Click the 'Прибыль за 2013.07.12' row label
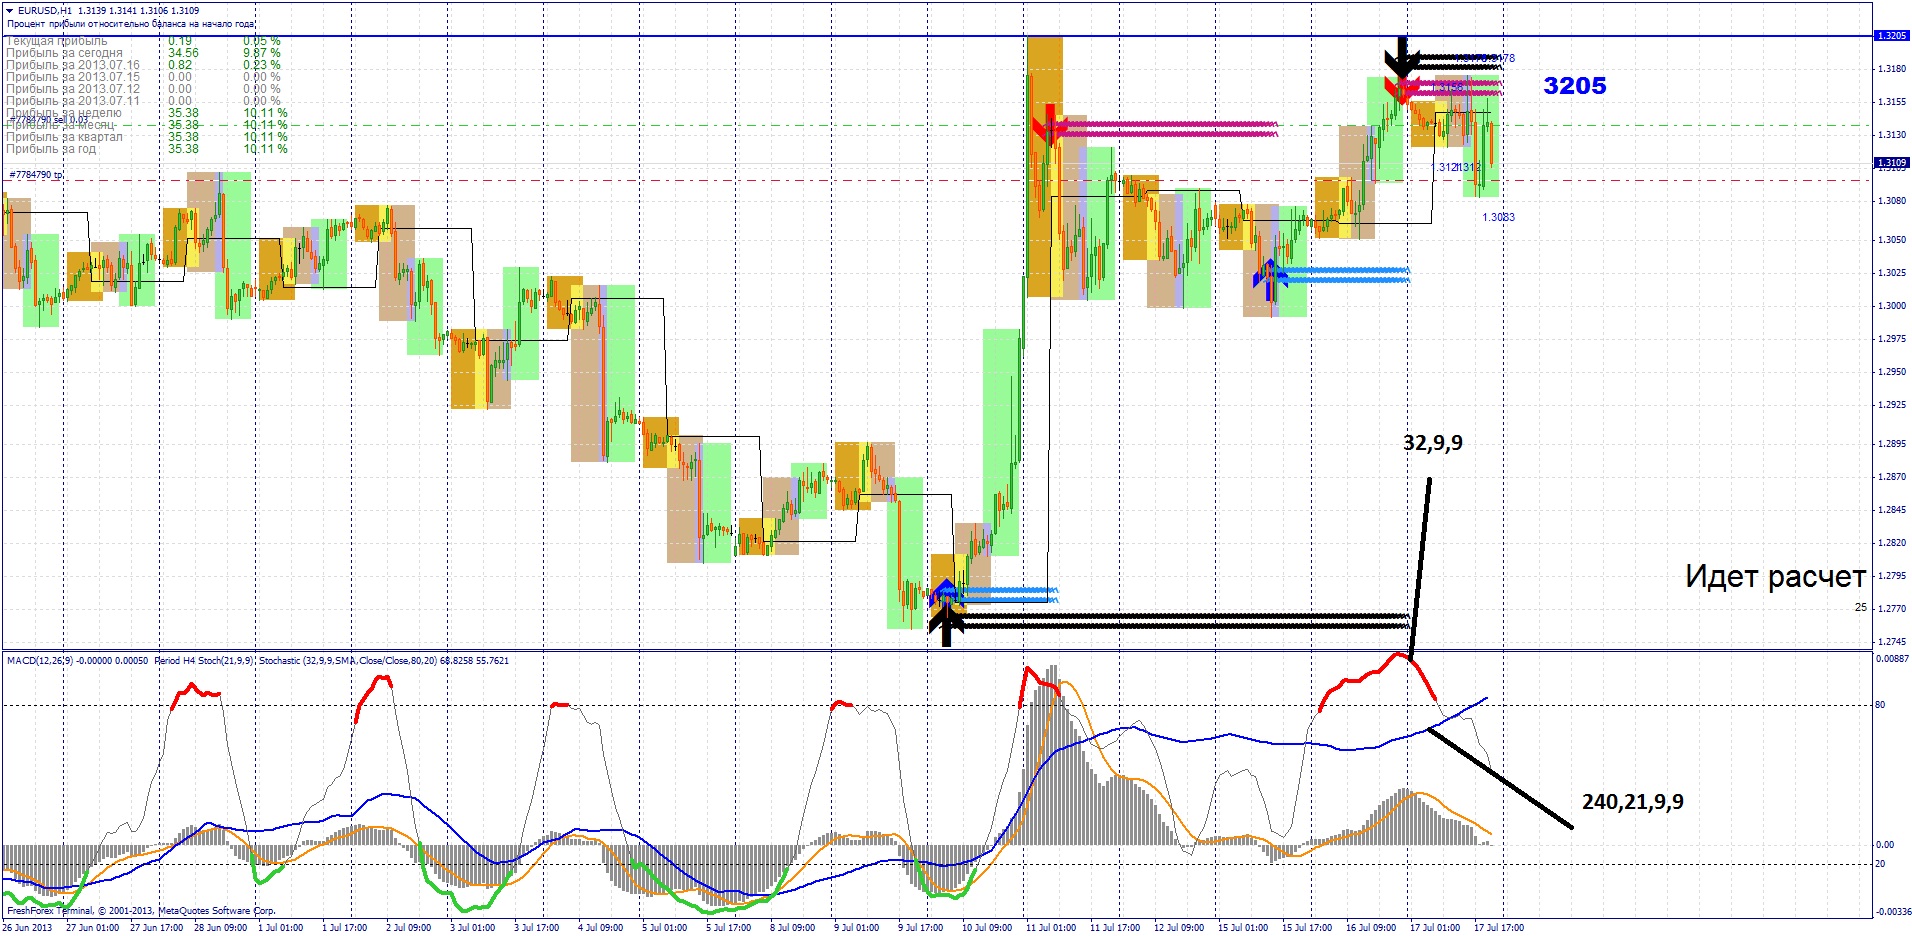The height and width of the screenshot is (936, 1912). (x=73, y=89)
